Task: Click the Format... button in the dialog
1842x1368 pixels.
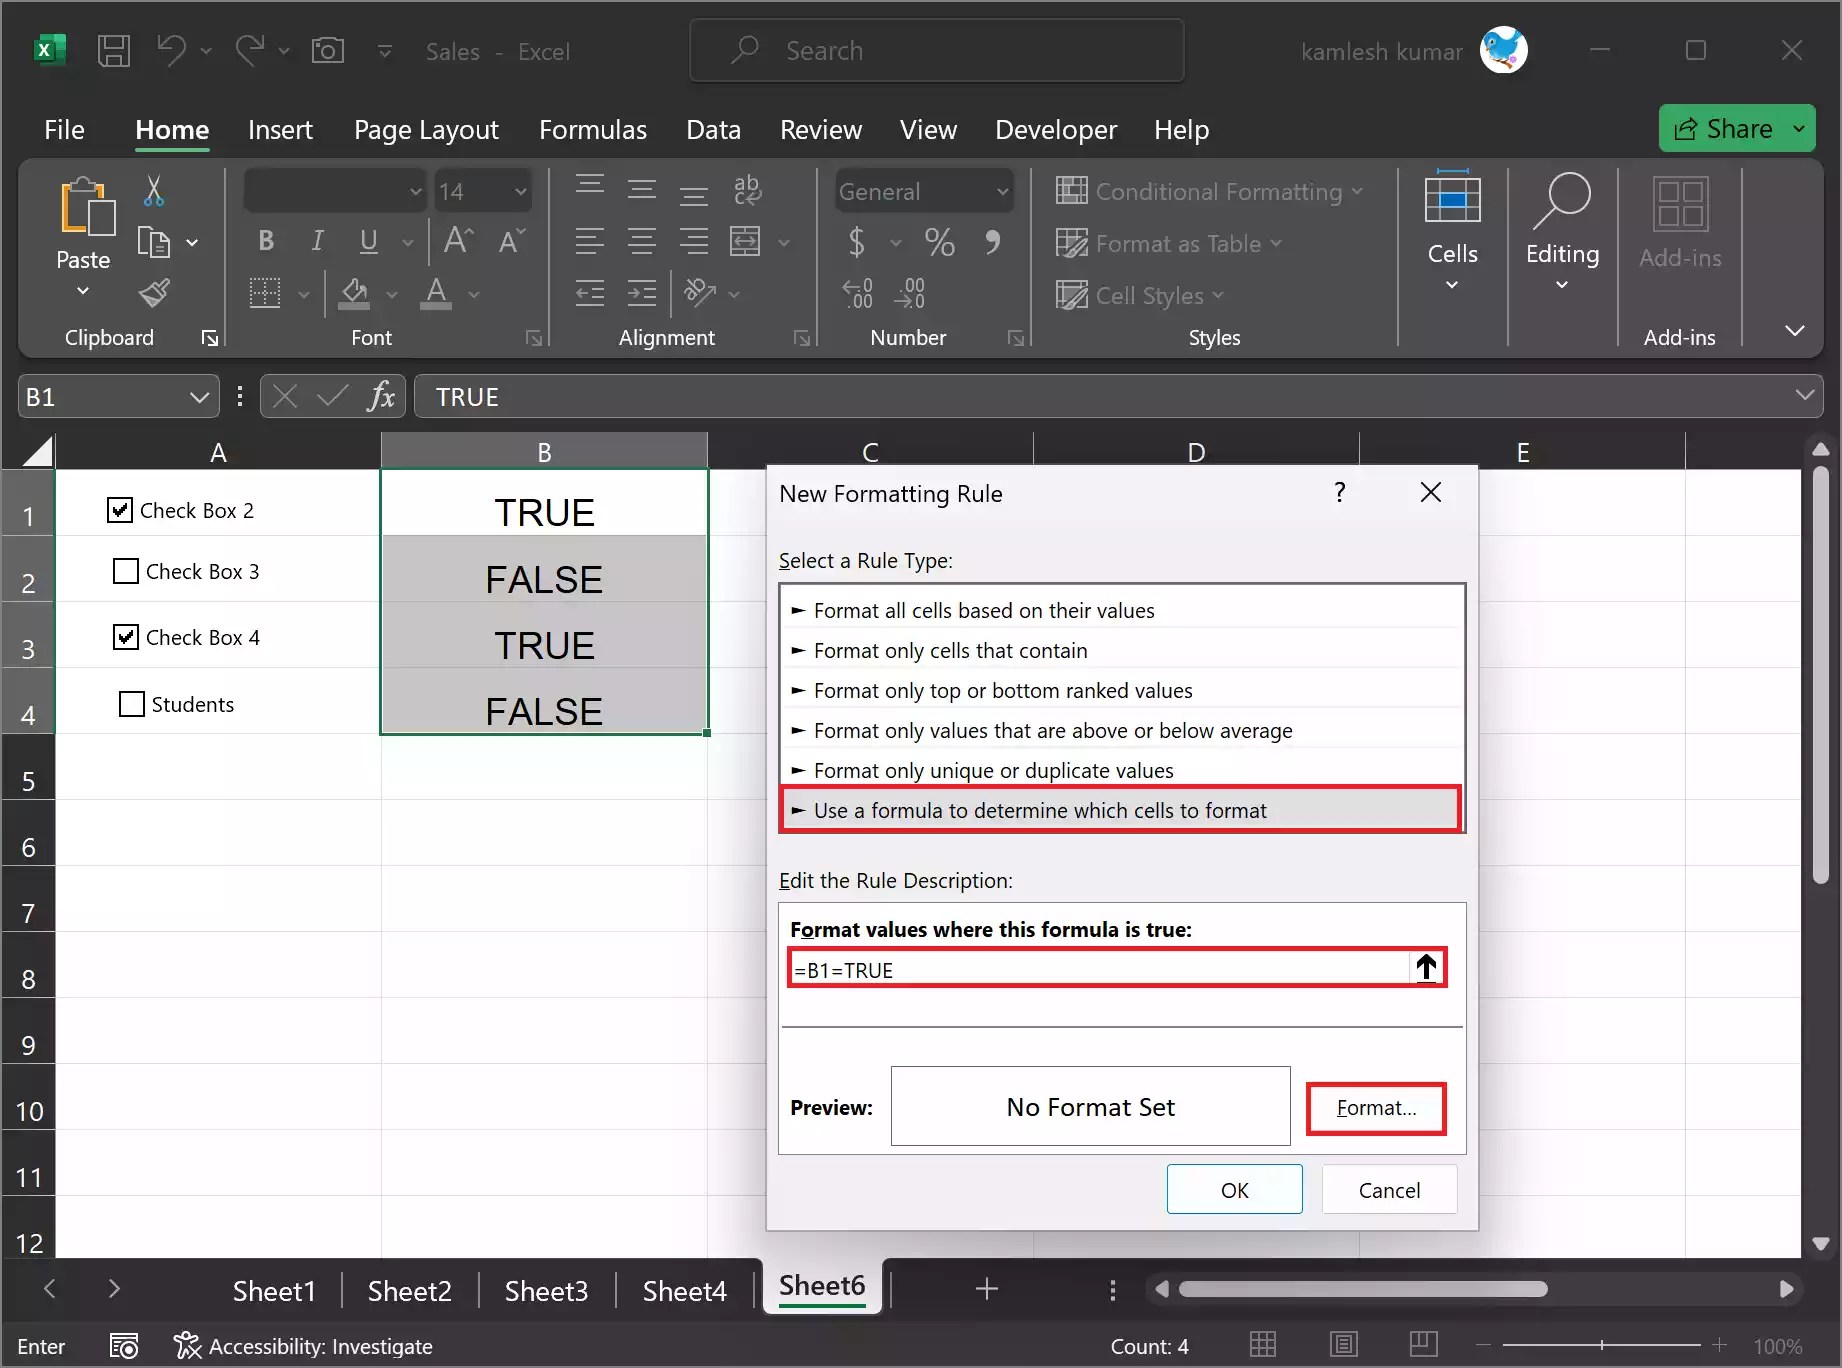Action: tap(1376, 1107)
